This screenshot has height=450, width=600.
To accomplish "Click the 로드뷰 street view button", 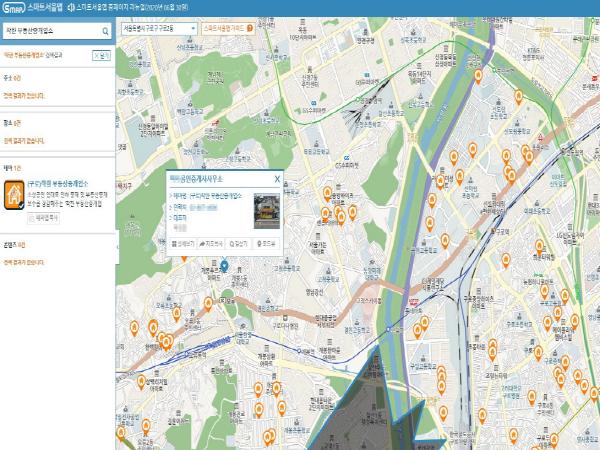I will [x=267, y=243].
